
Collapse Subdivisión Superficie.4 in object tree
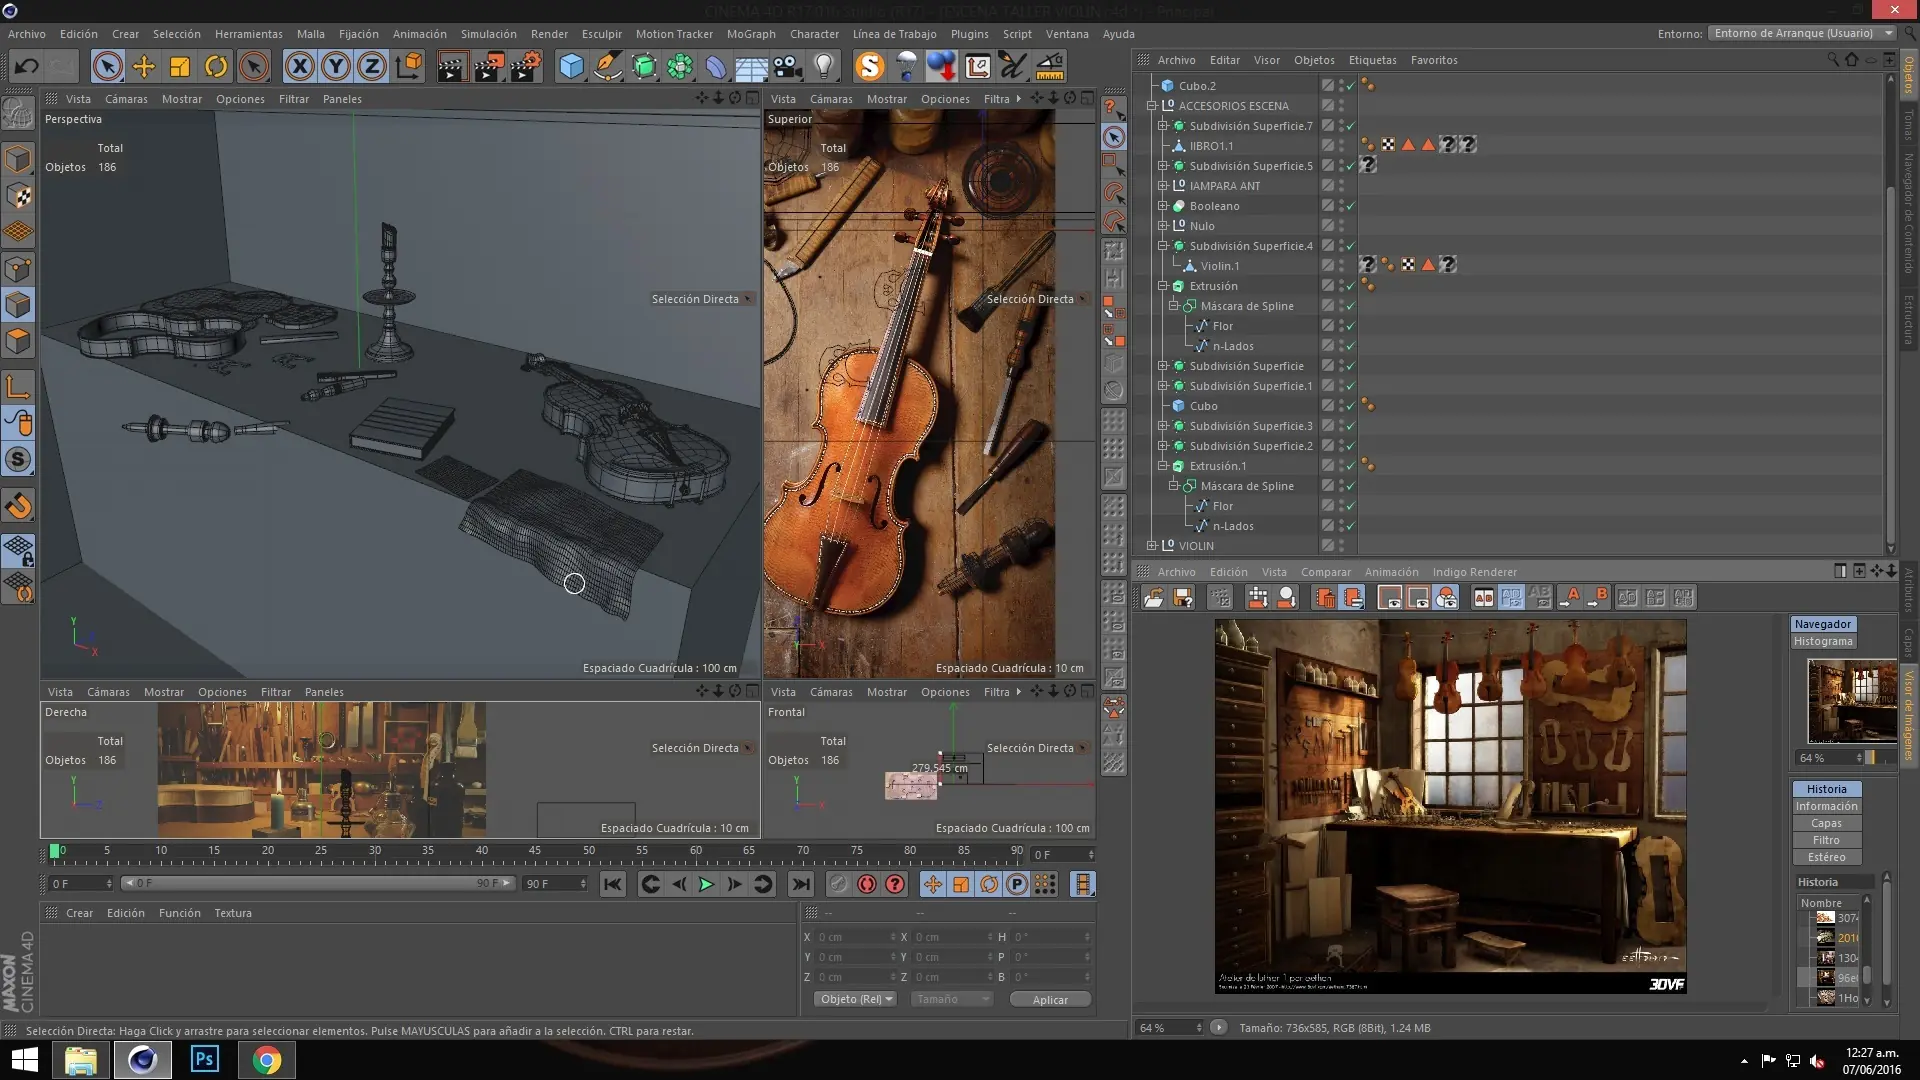click(x=1162, y=246)
